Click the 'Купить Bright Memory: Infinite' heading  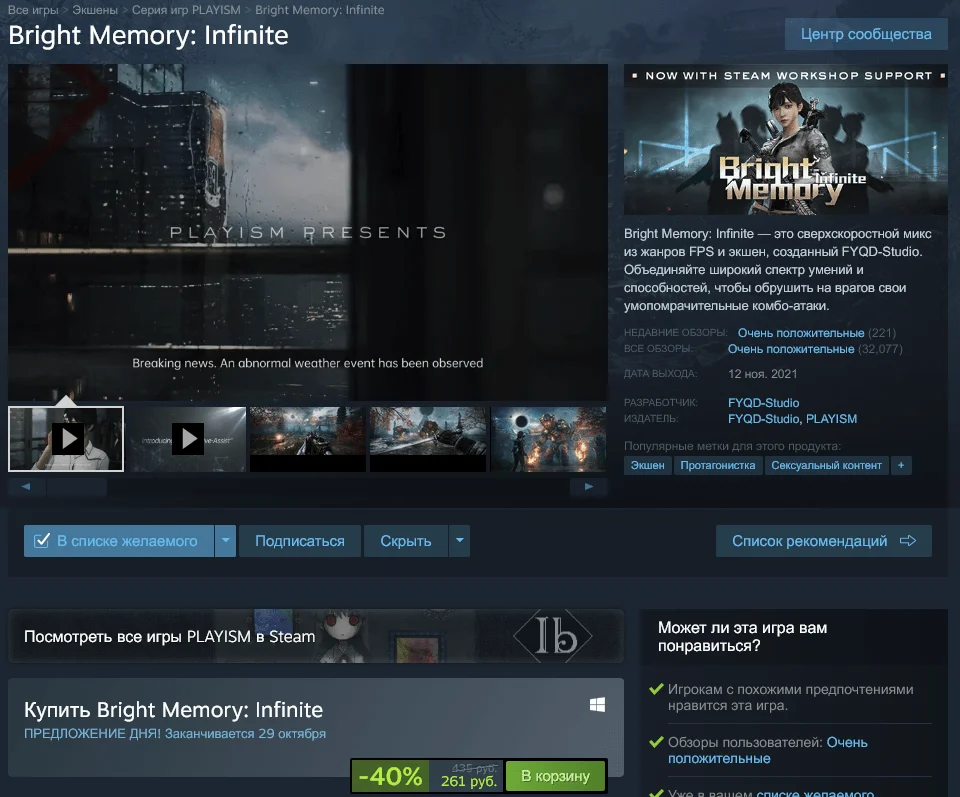[x=173, y=710]
